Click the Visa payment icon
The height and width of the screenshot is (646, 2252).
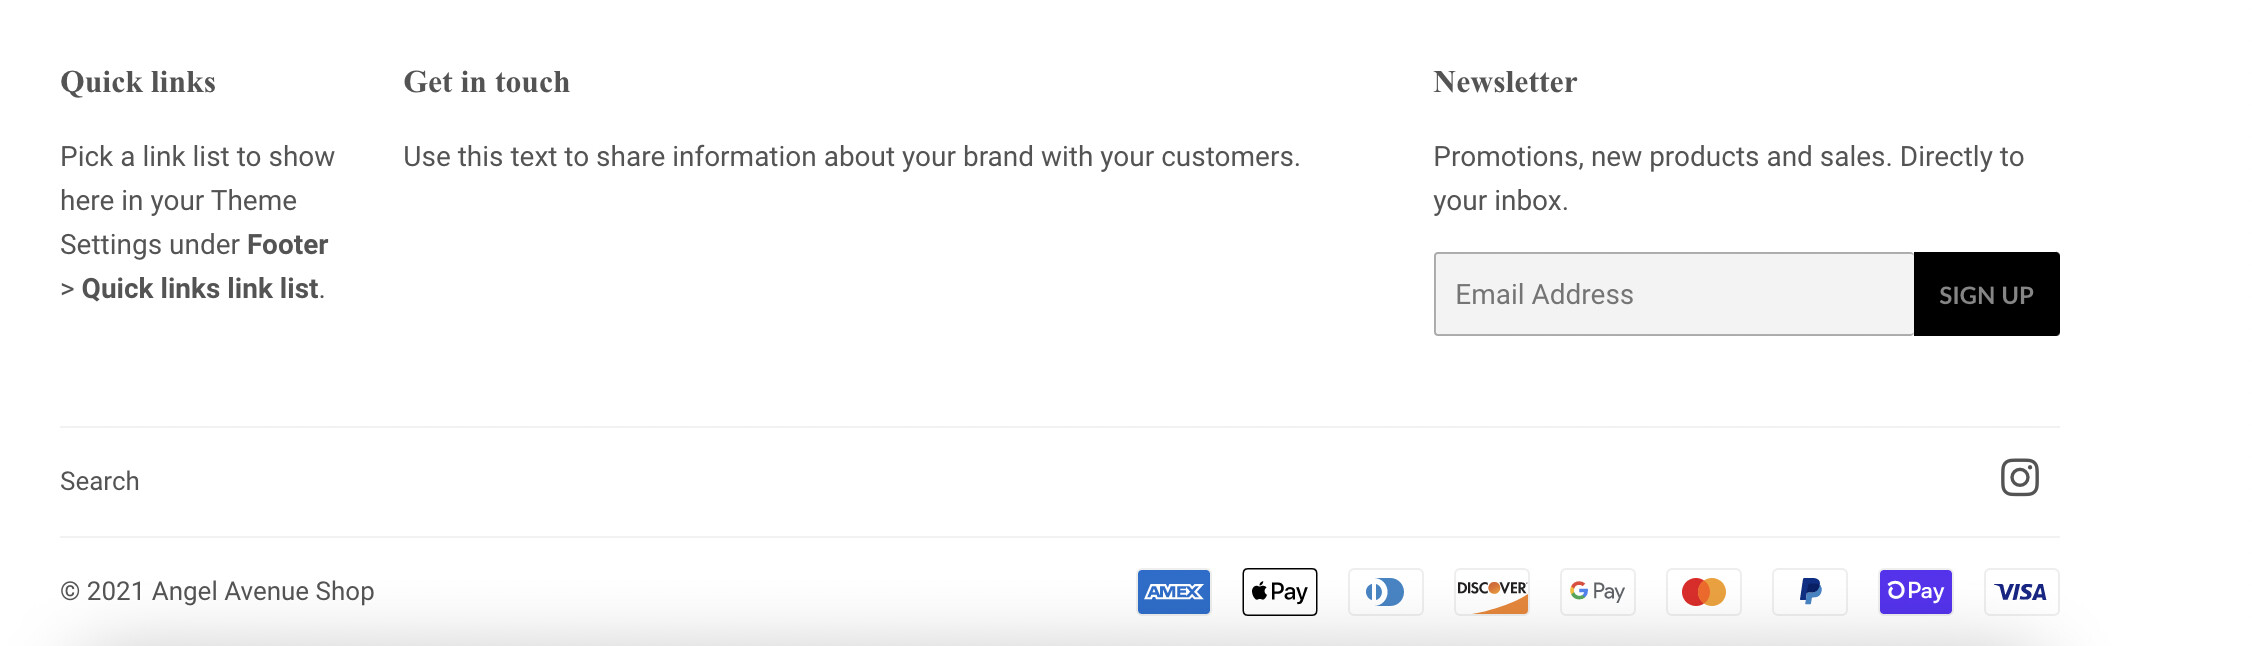pyautogui.click(x=2022, y=592)
